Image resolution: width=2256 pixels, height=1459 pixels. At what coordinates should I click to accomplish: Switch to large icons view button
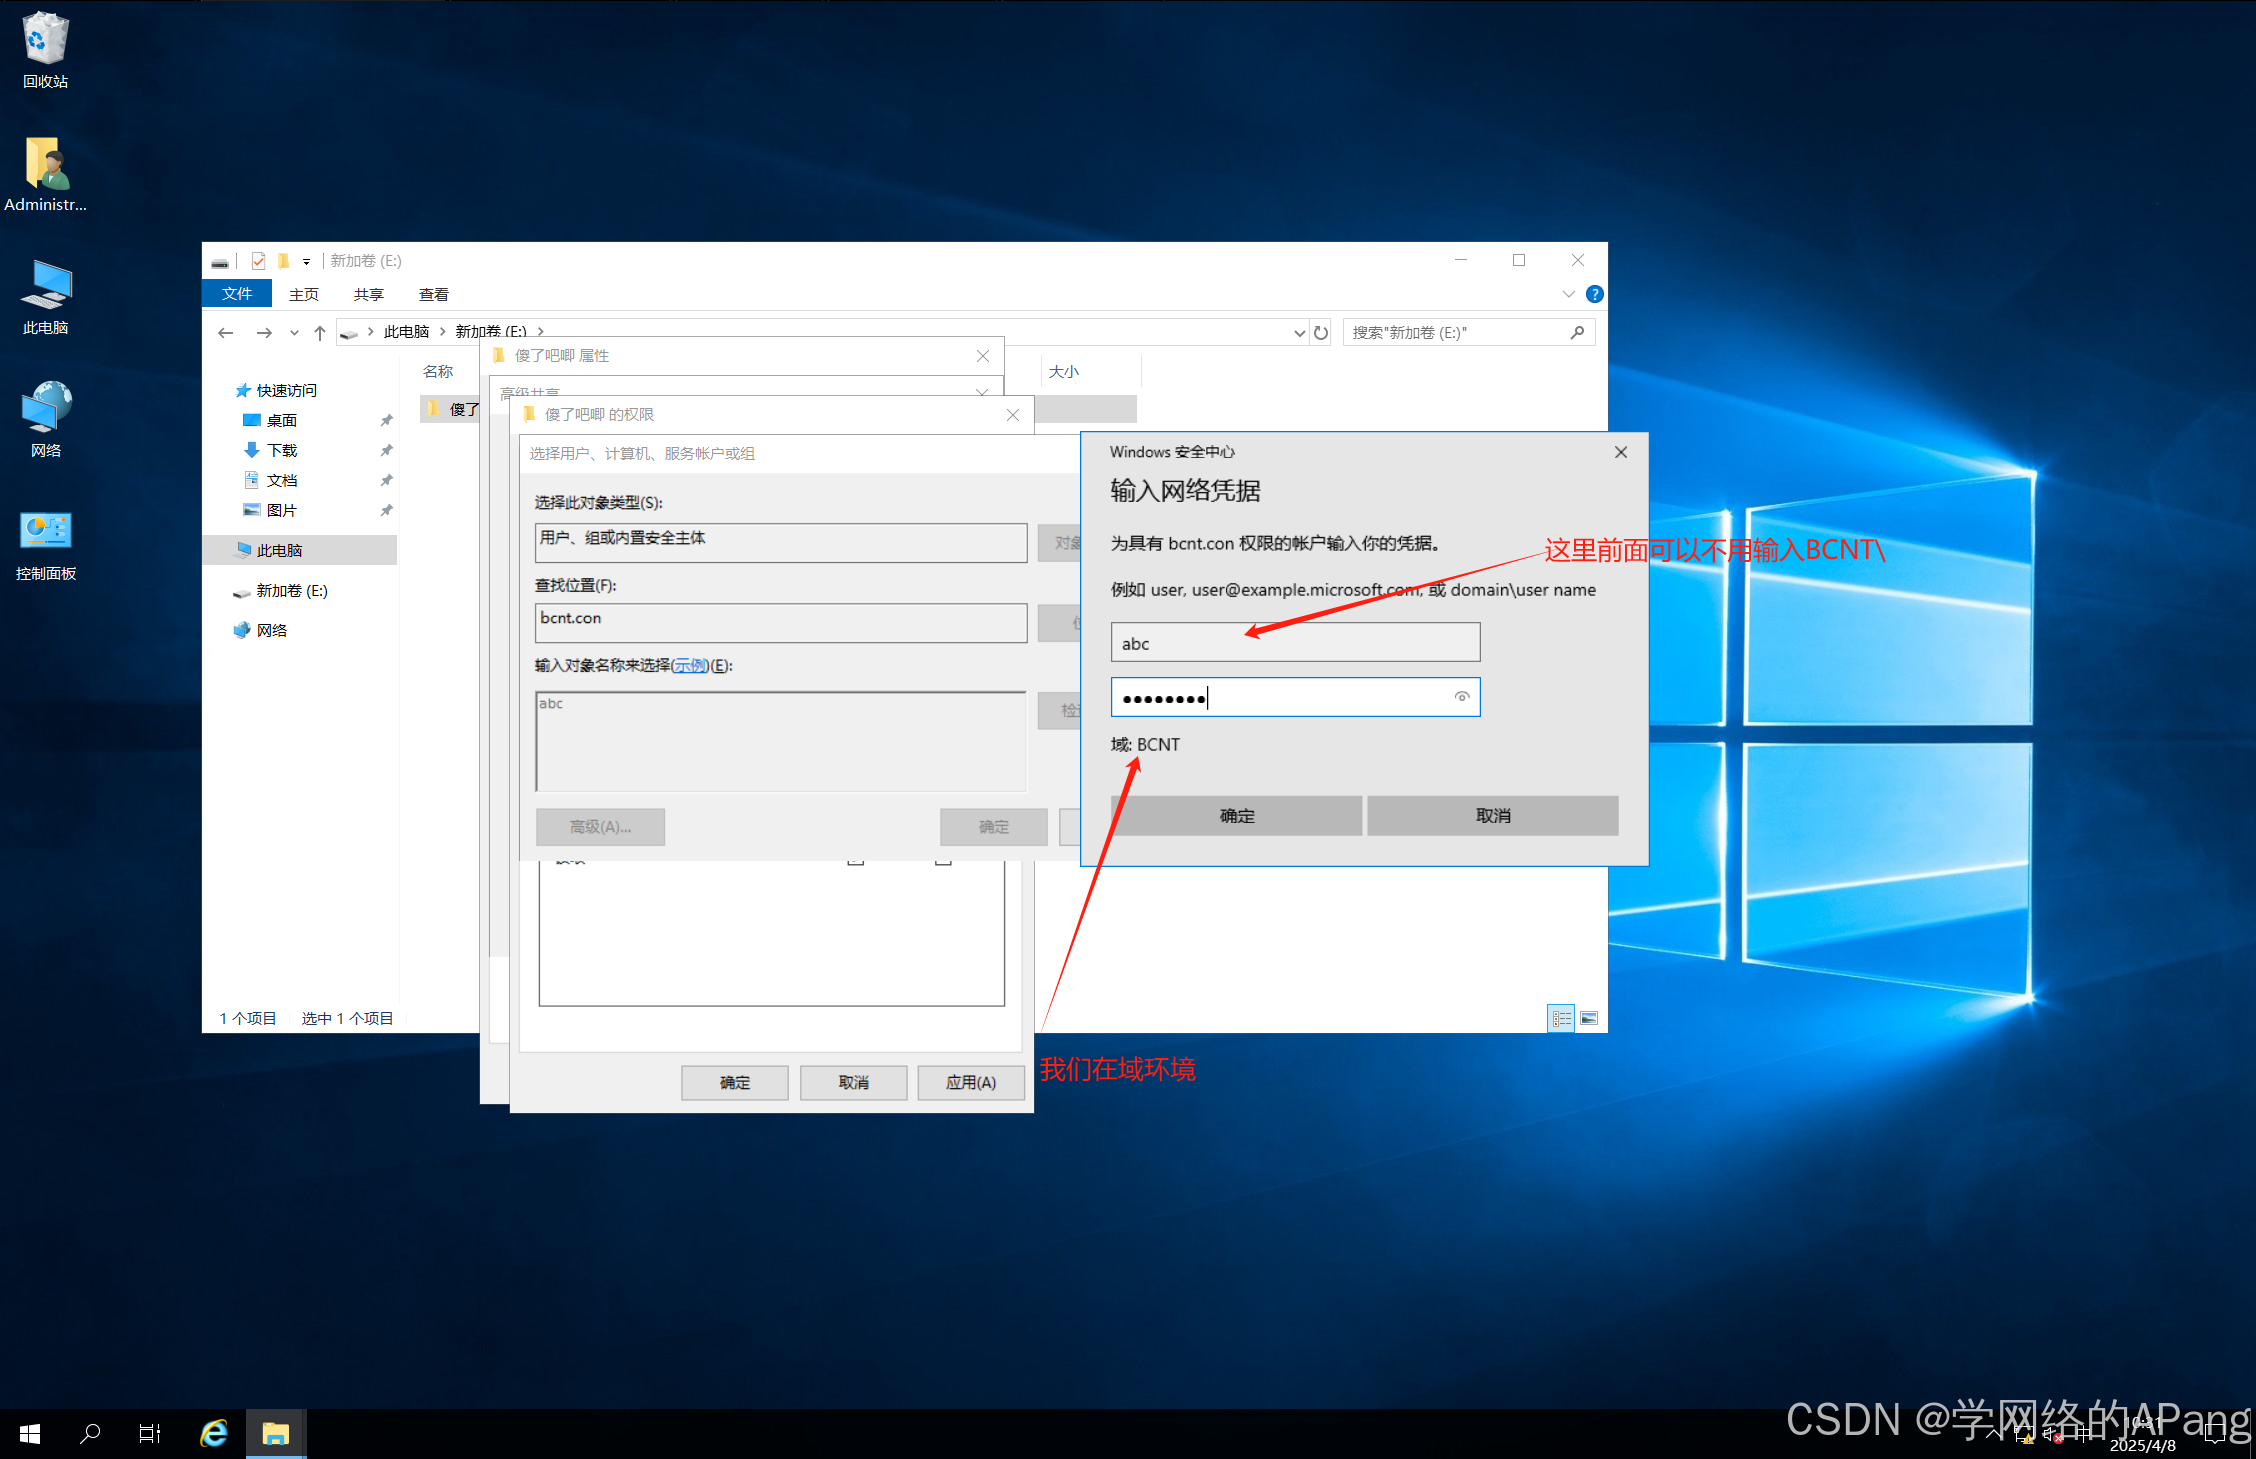click(1589, 1018)
